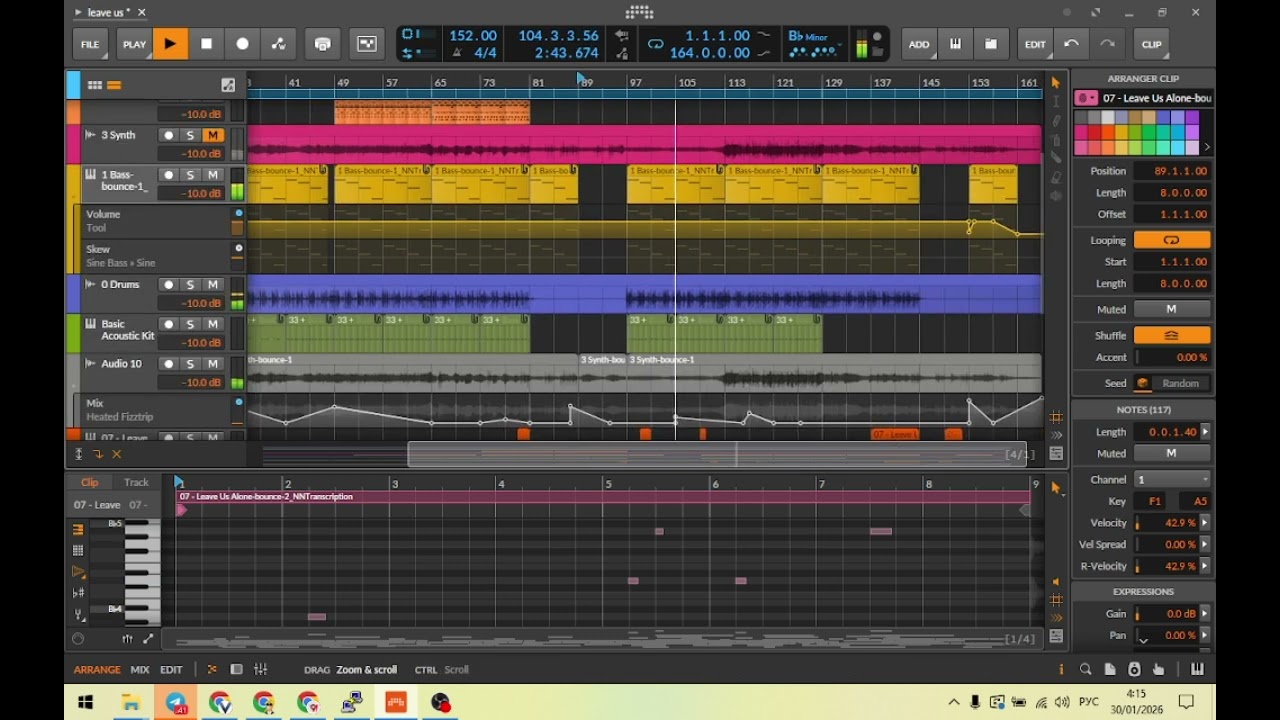Toggle the render/export icon in toolbar
The width and height of the screenshot is (1280, 720).
[x=322, y=44]
